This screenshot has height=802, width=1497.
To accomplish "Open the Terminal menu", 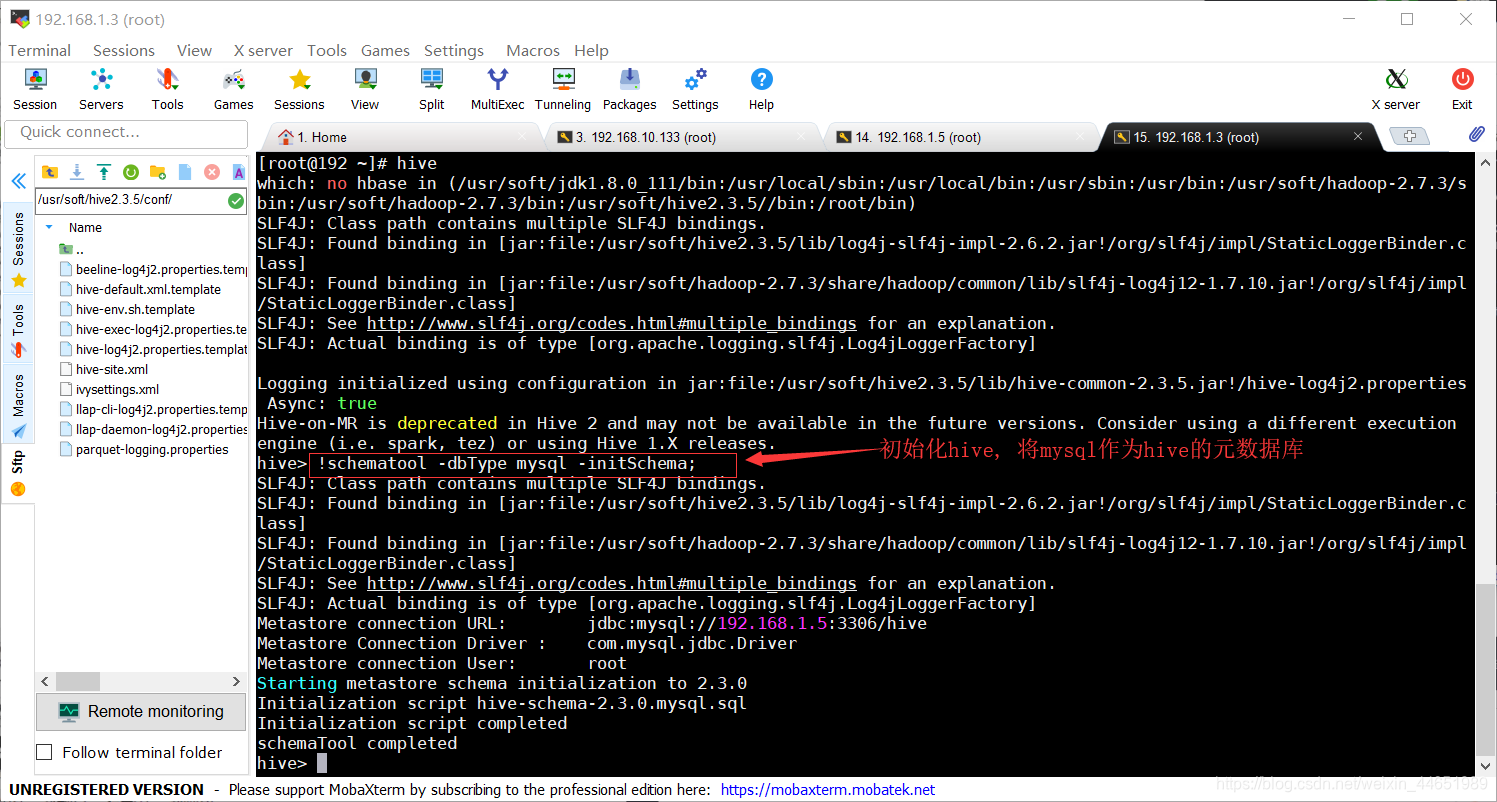I will click(39, 50).
